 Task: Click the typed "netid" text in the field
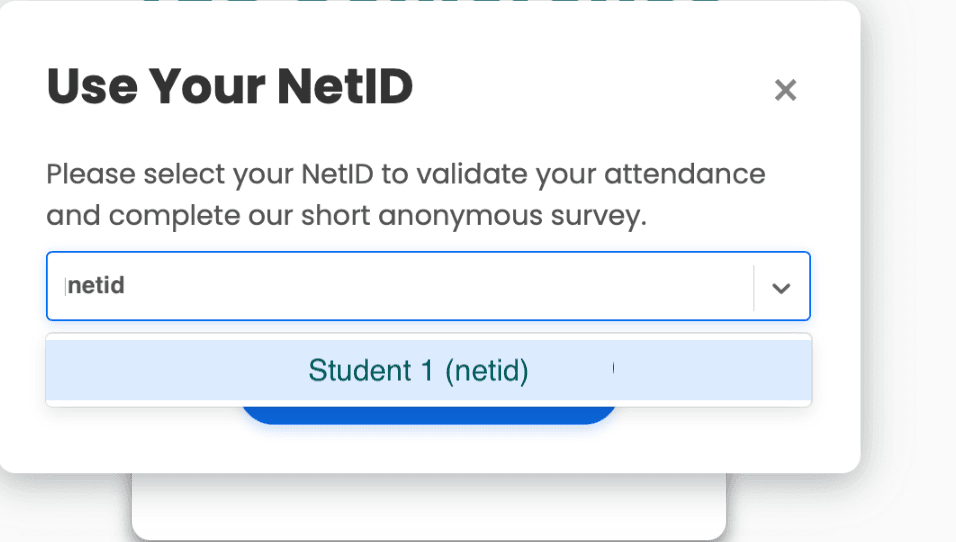[96, 287]
